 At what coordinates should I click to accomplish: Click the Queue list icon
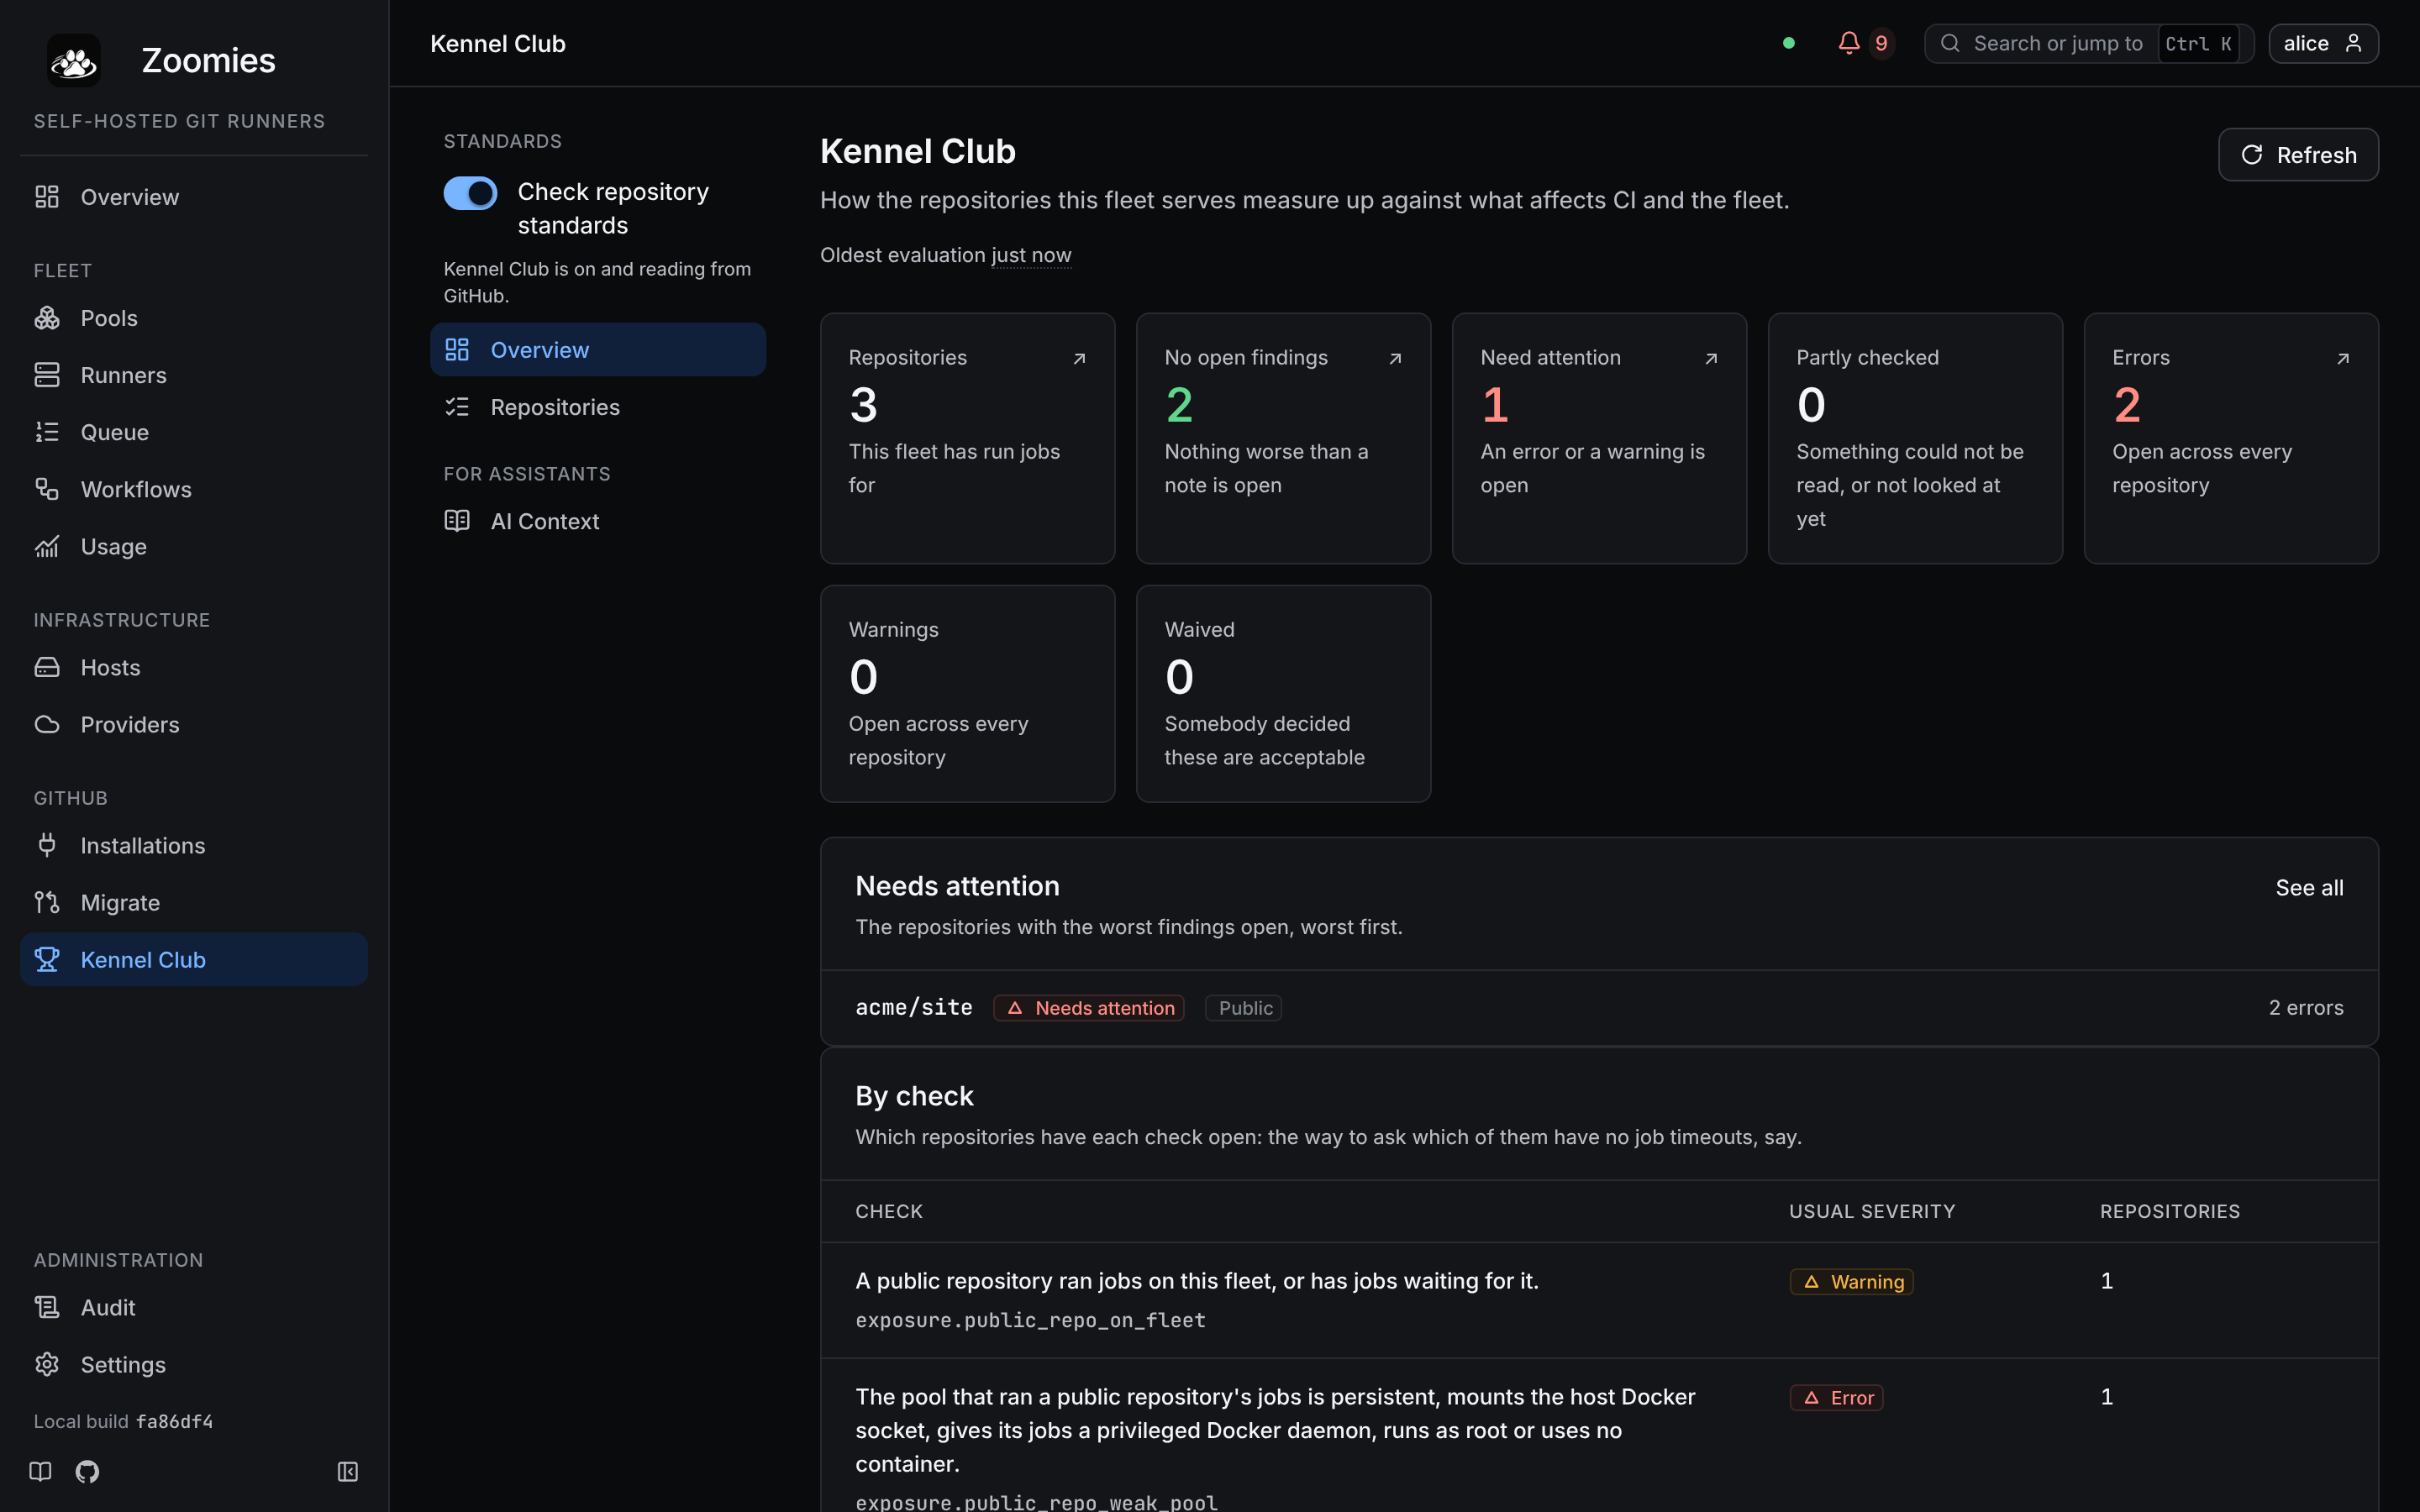47,432
